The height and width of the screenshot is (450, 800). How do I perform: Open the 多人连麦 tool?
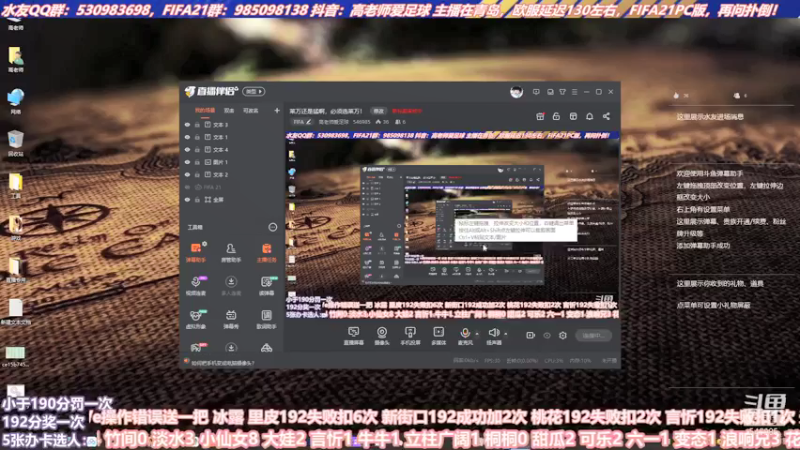231,286
